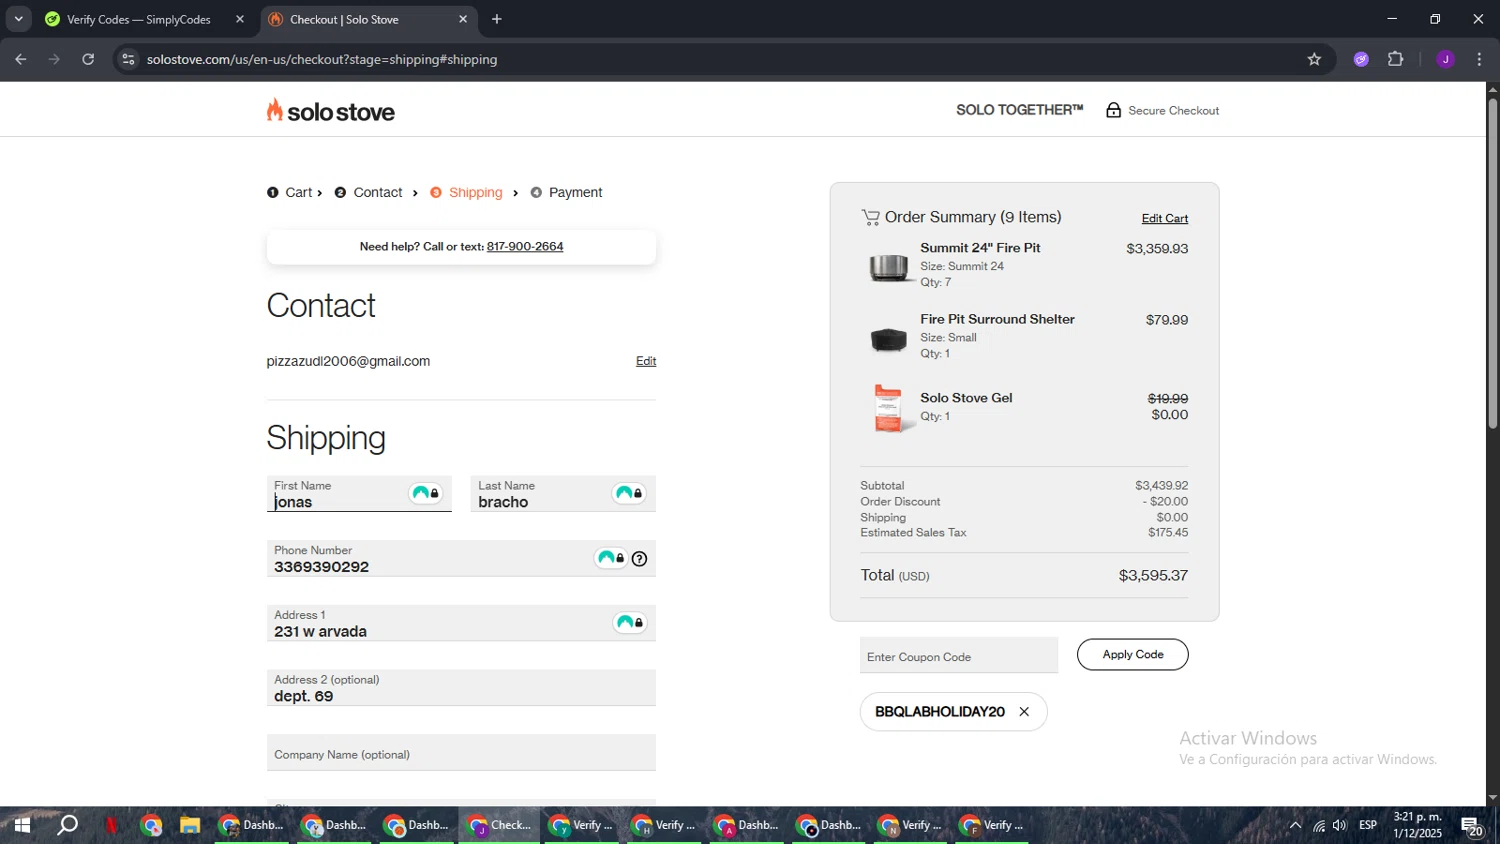Show hidden system tray icons
1500x844 pixels.
[x=1295, y=825]
